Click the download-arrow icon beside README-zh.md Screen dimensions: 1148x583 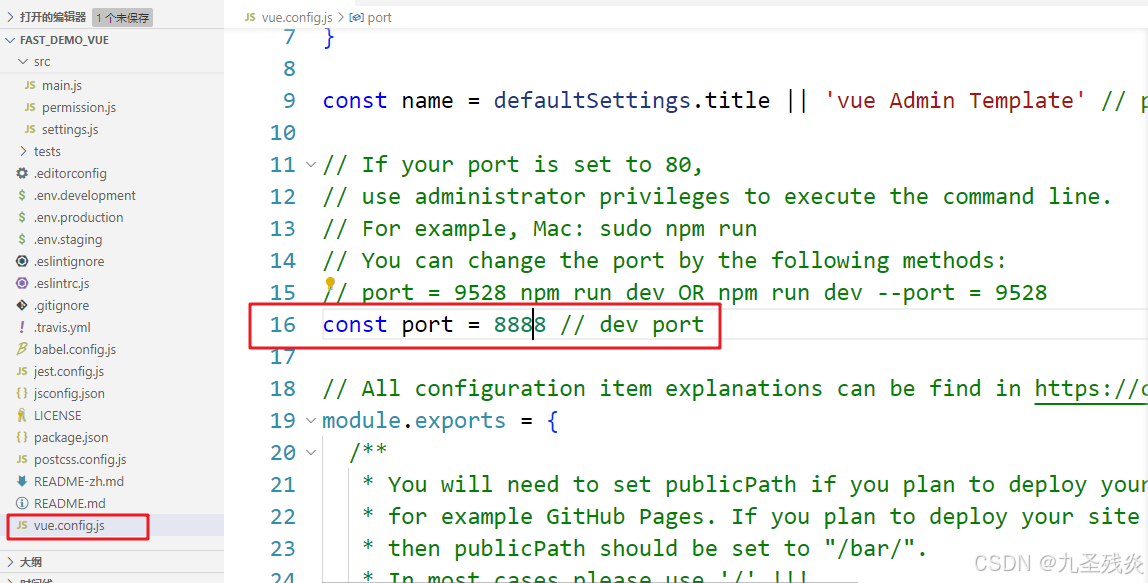pos(22,480)
